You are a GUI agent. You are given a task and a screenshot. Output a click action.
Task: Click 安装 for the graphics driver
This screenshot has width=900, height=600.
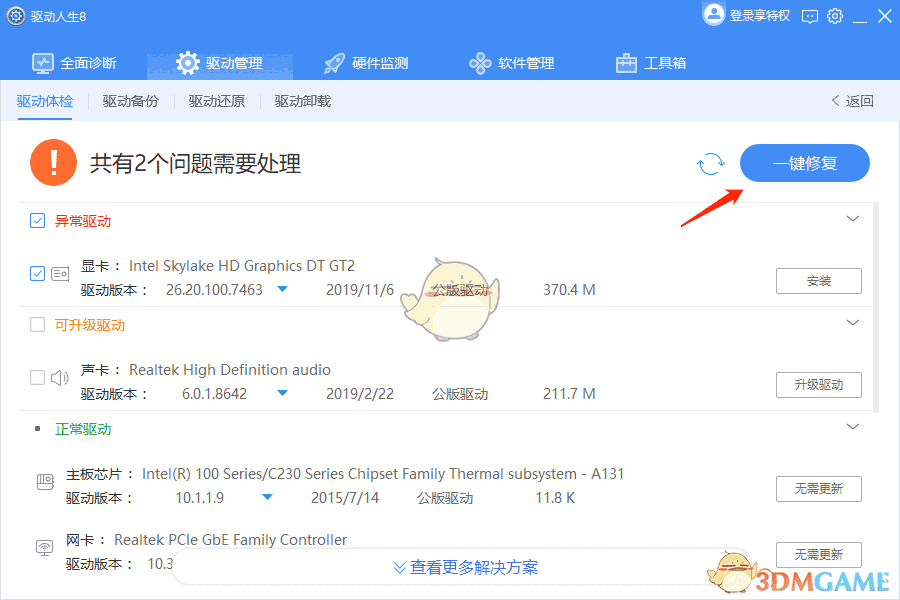[x=818, y=281]
